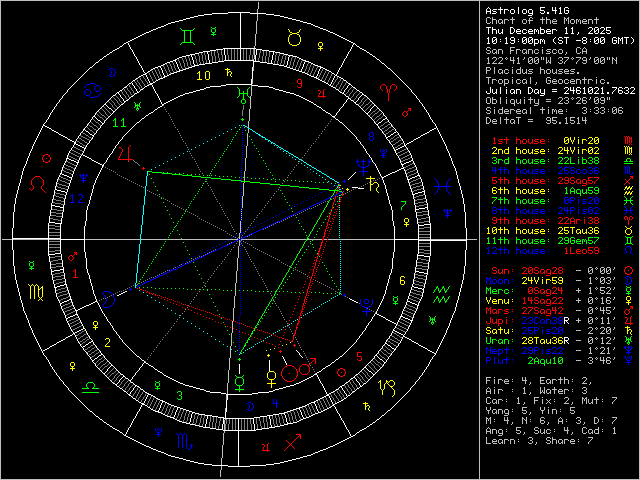The image size is (640, 480).
Task: Click the large red Sun circle inside the wheel
Action: (x=289, y=373)
